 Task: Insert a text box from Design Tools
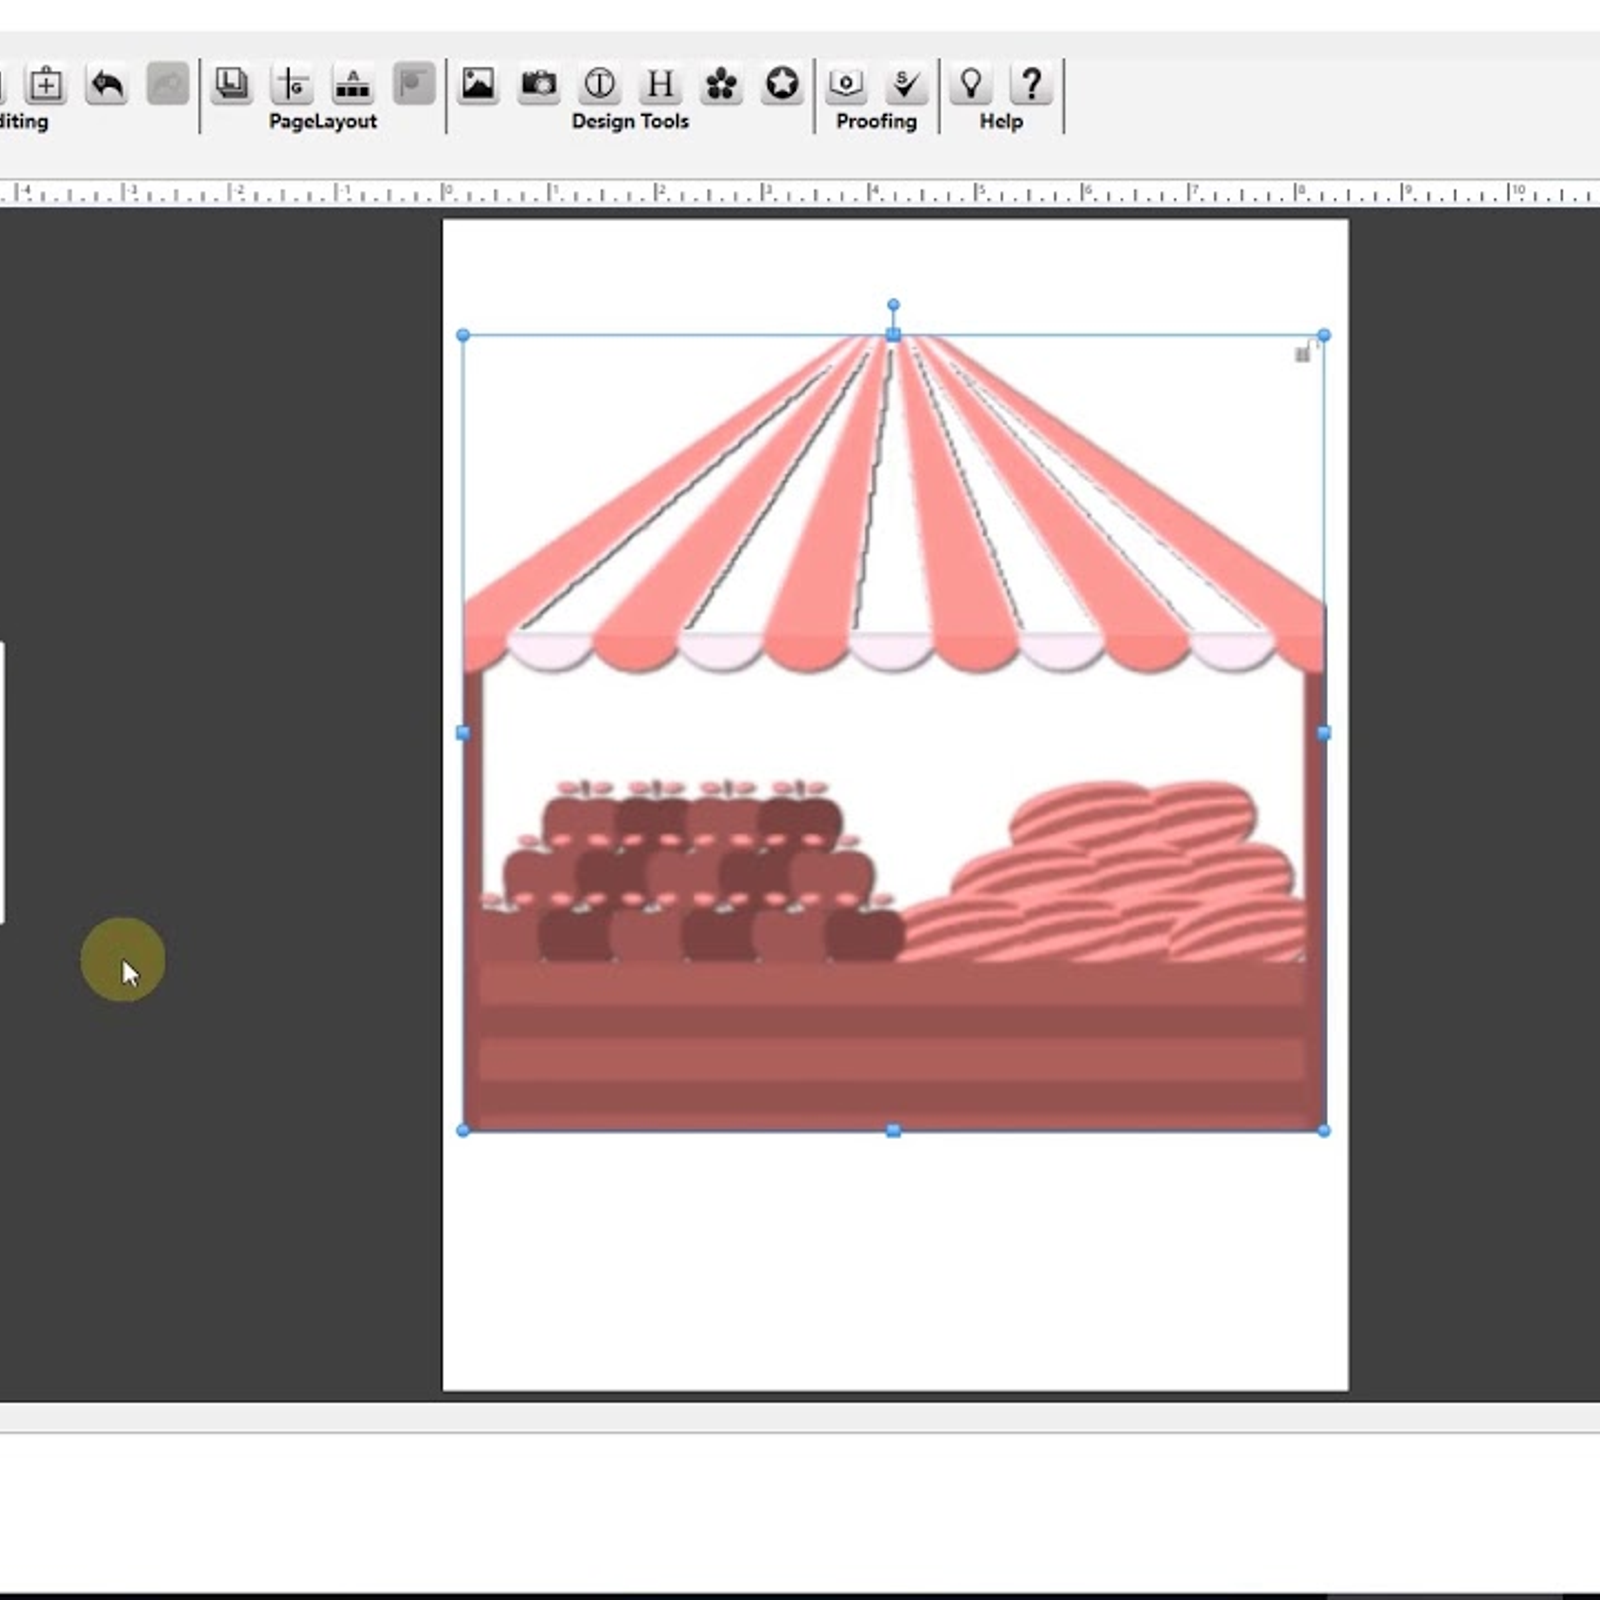point(600,87)
